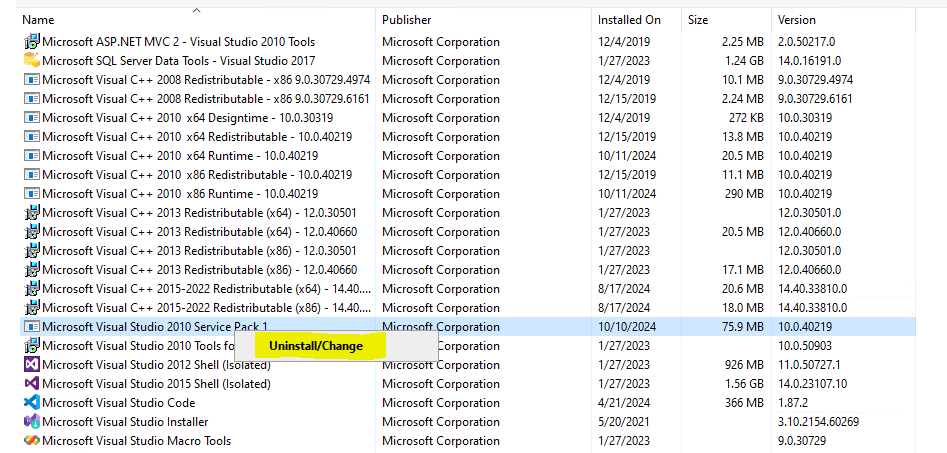The image size is (947, 453).
Task: Click icon of Visual C++ 2015-2022 Redistributable (x64)
Action: click(31, 289)
